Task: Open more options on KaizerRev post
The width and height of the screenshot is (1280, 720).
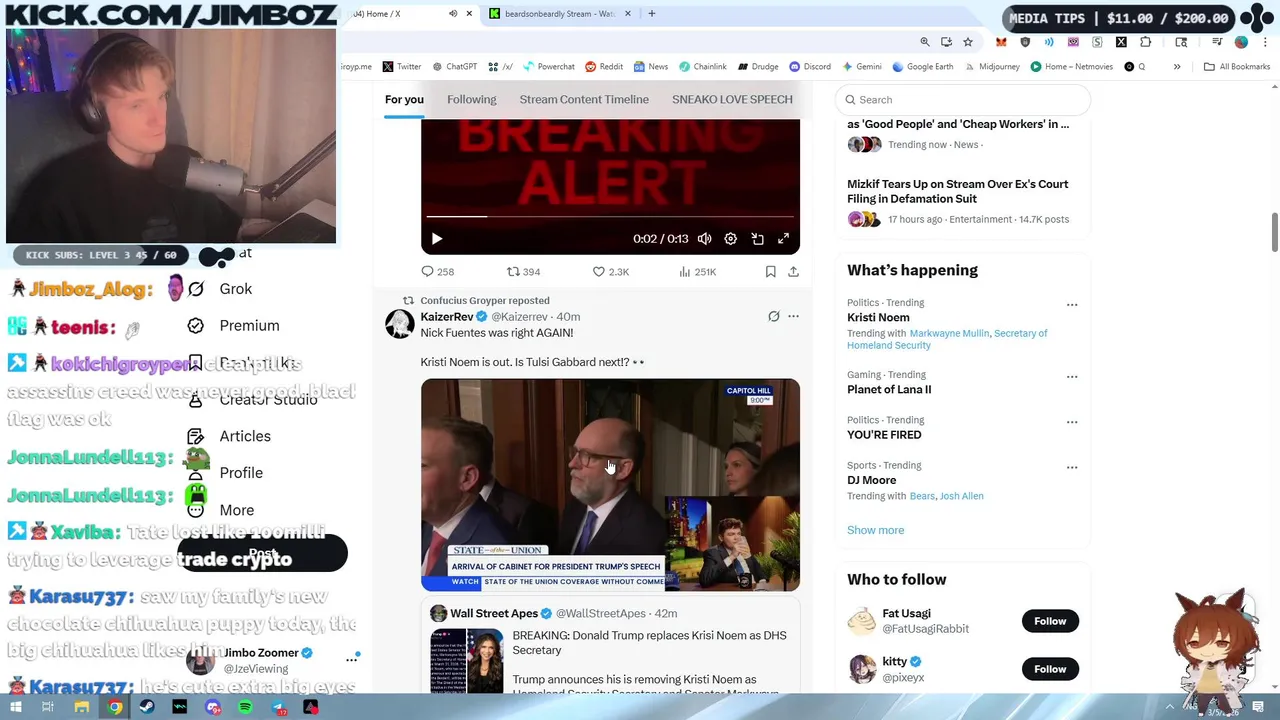Action: tap(793, 317)
